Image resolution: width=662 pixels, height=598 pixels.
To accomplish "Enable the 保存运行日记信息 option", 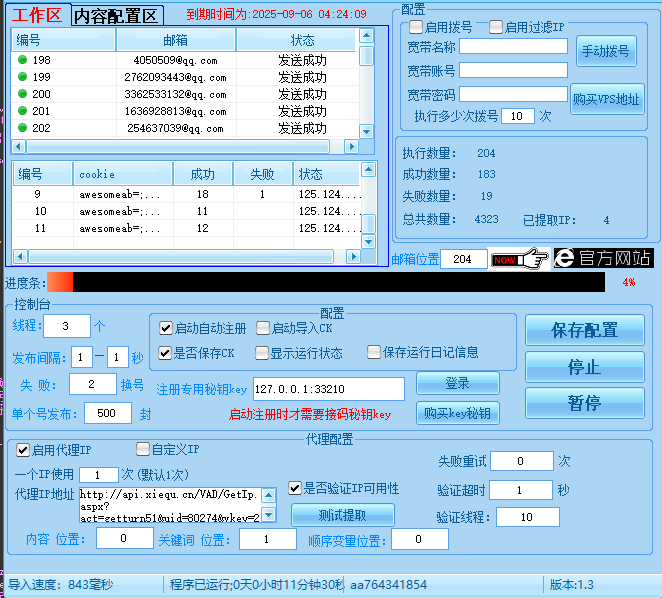I will [374, 352].
